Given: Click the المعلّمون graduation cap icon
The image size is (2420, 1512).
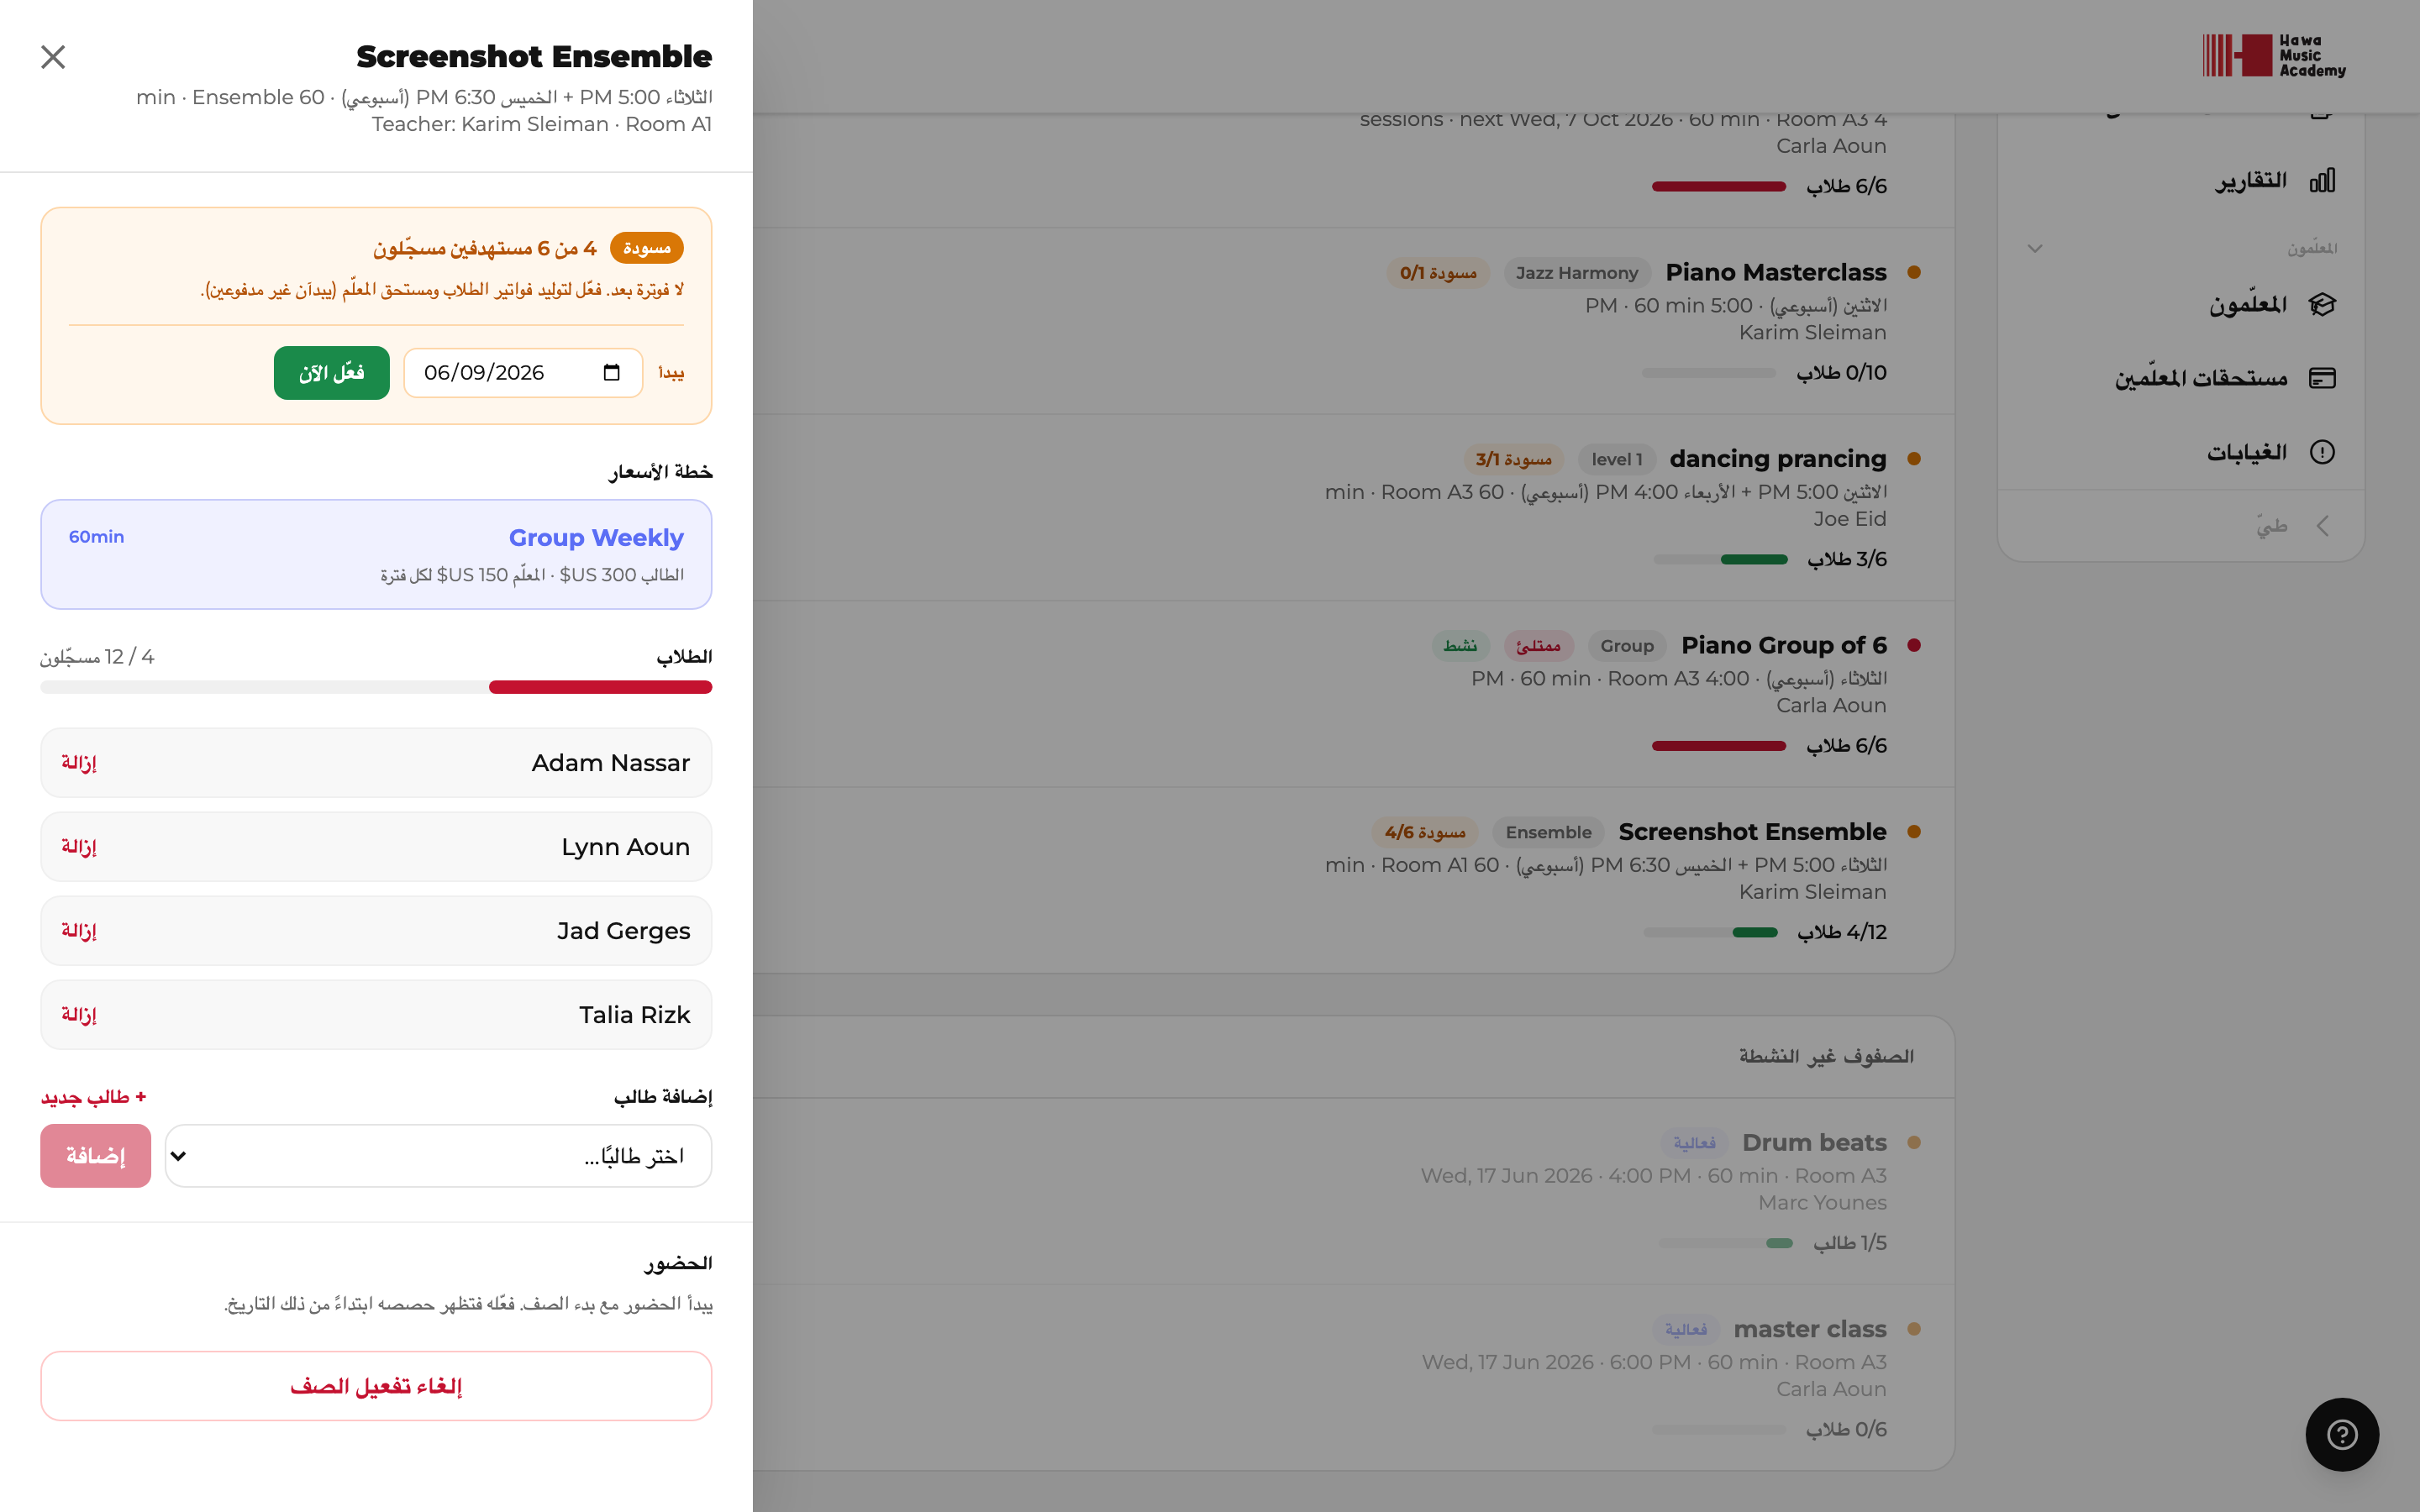Looking at the screenshot, I should (x=2322, y=304).
